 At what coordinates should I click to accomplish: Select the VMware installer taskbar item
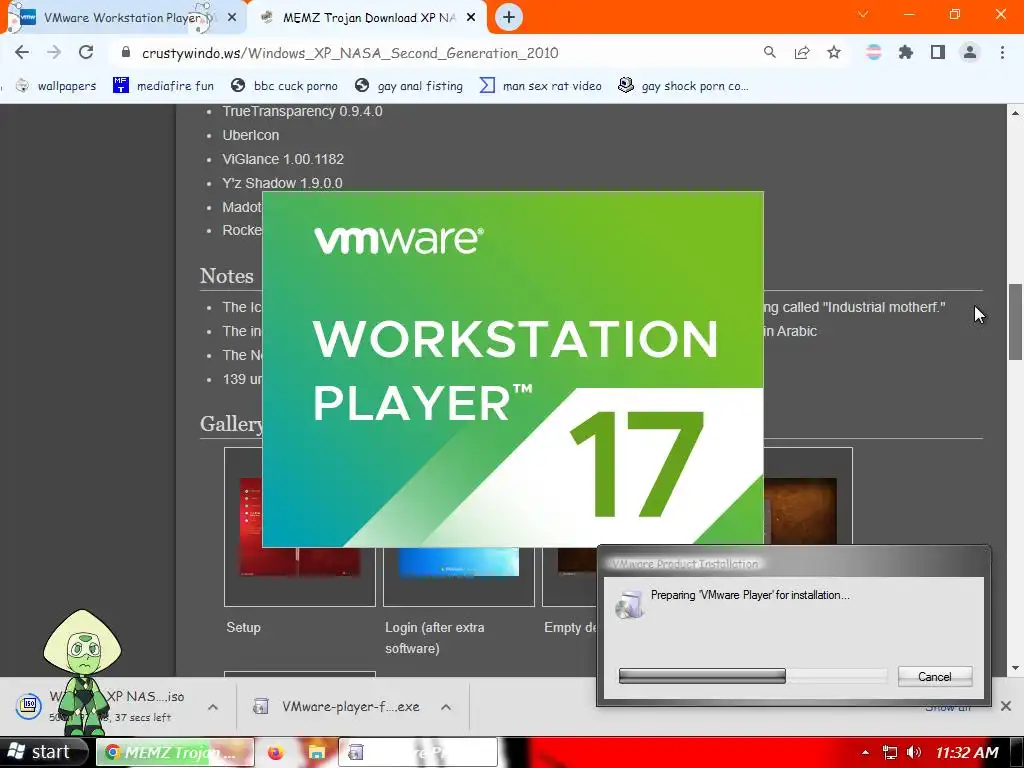click(418, 752)
